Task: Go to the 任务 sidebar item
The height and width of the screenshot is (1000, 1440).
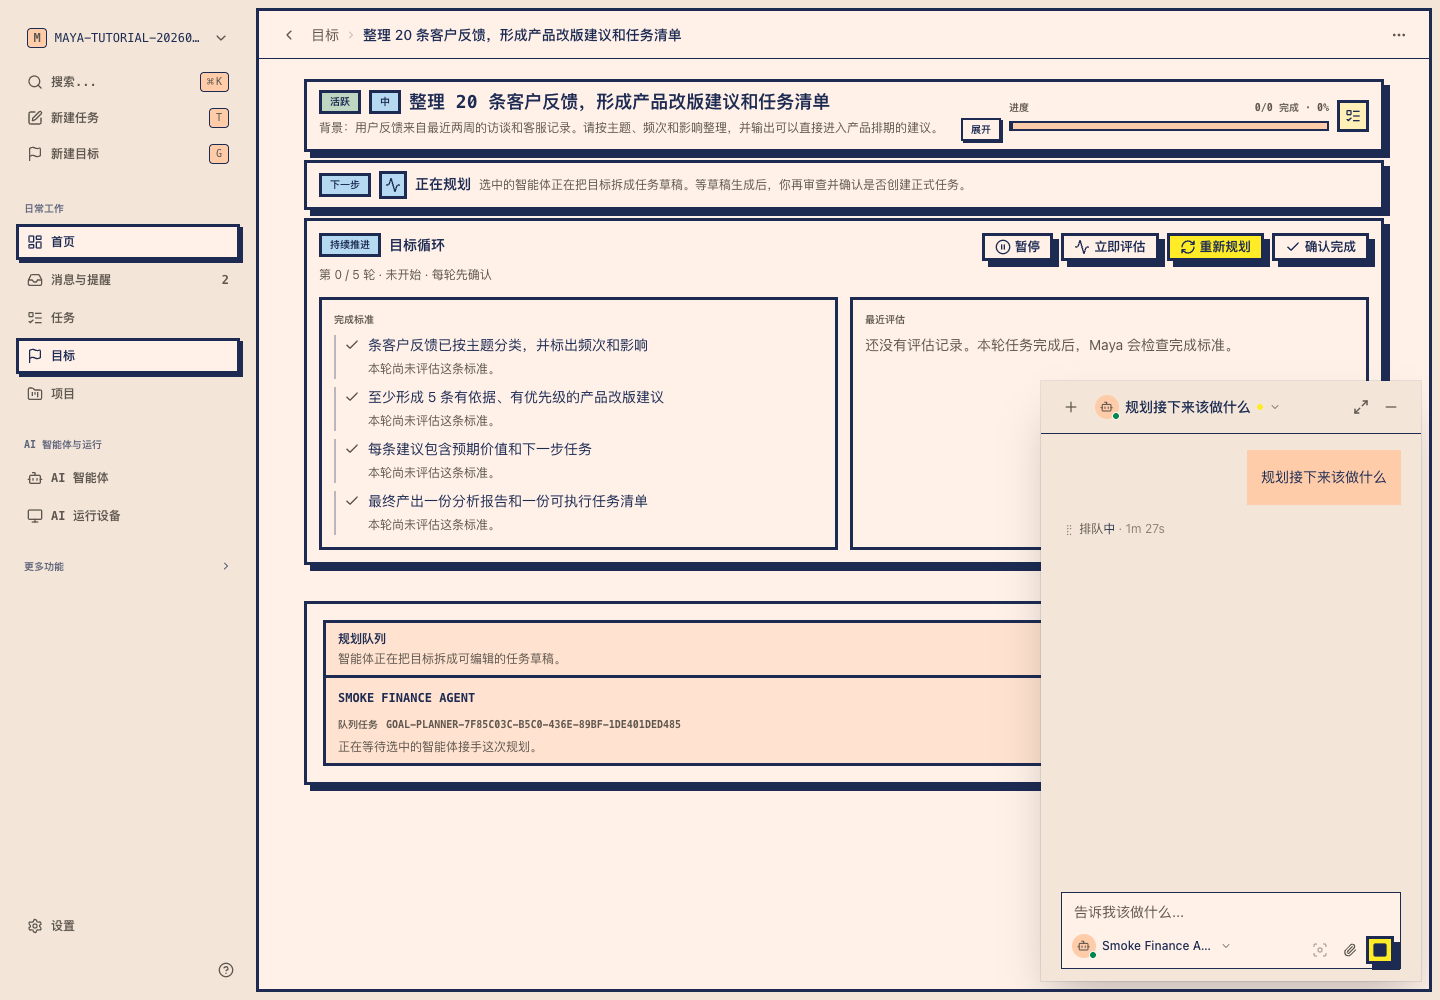Action: click(128, 318)
